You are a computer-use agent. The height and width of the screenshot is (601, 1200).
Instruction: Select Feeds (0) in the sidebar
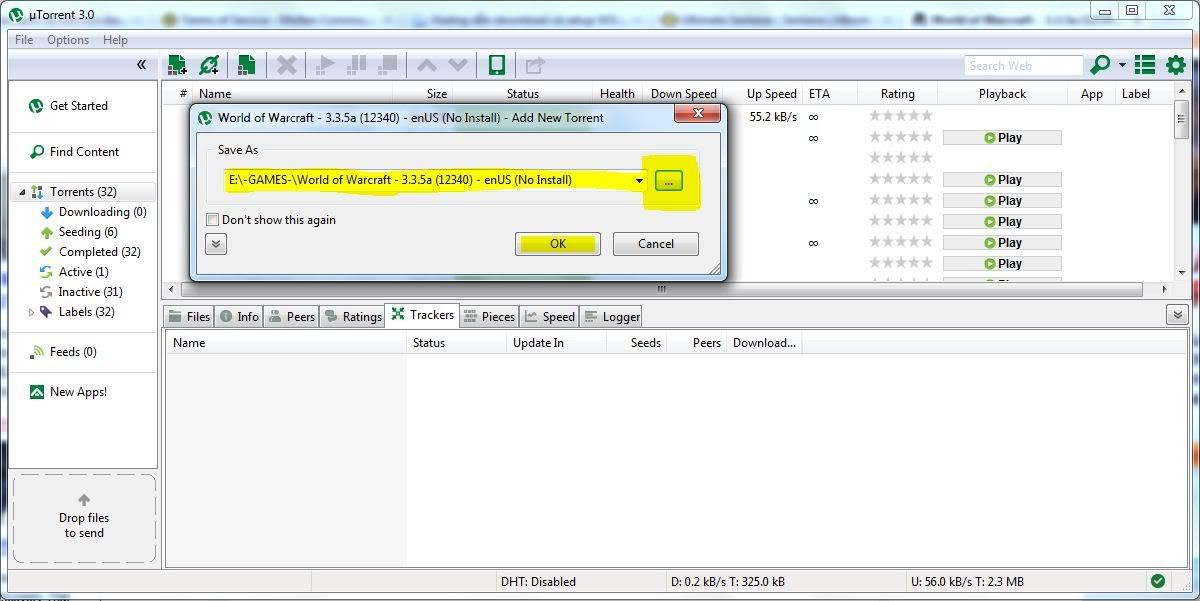64,352
